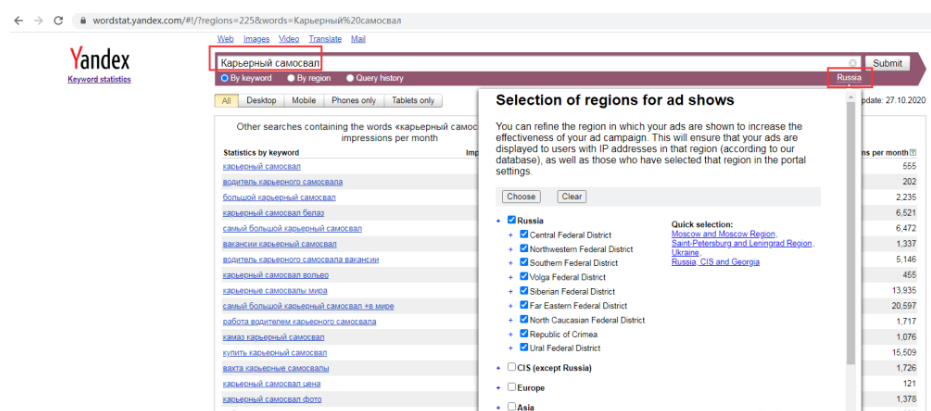Check the Europe checkbox
Screen dimensions: 931x411
point(512,387)
